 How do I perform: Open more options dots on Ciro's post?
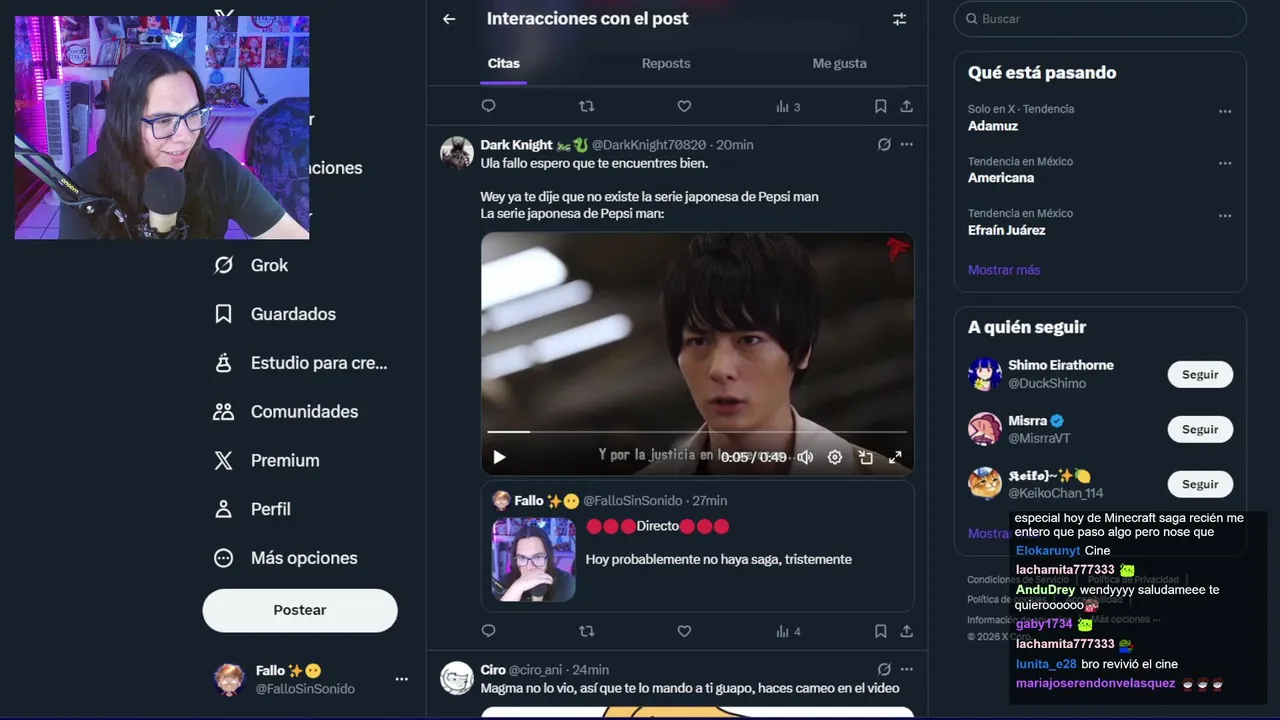(906, 669)
